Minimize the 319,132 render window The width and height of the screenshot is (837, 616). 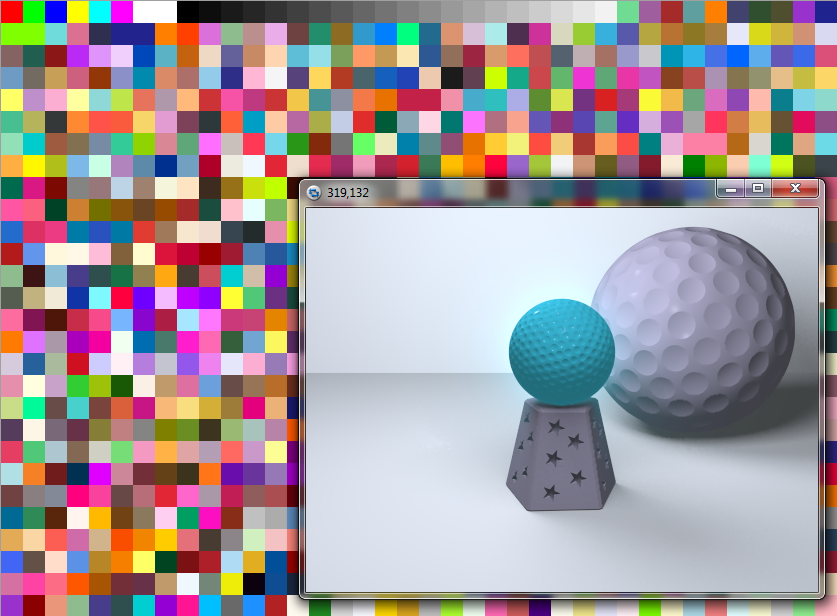731,188
